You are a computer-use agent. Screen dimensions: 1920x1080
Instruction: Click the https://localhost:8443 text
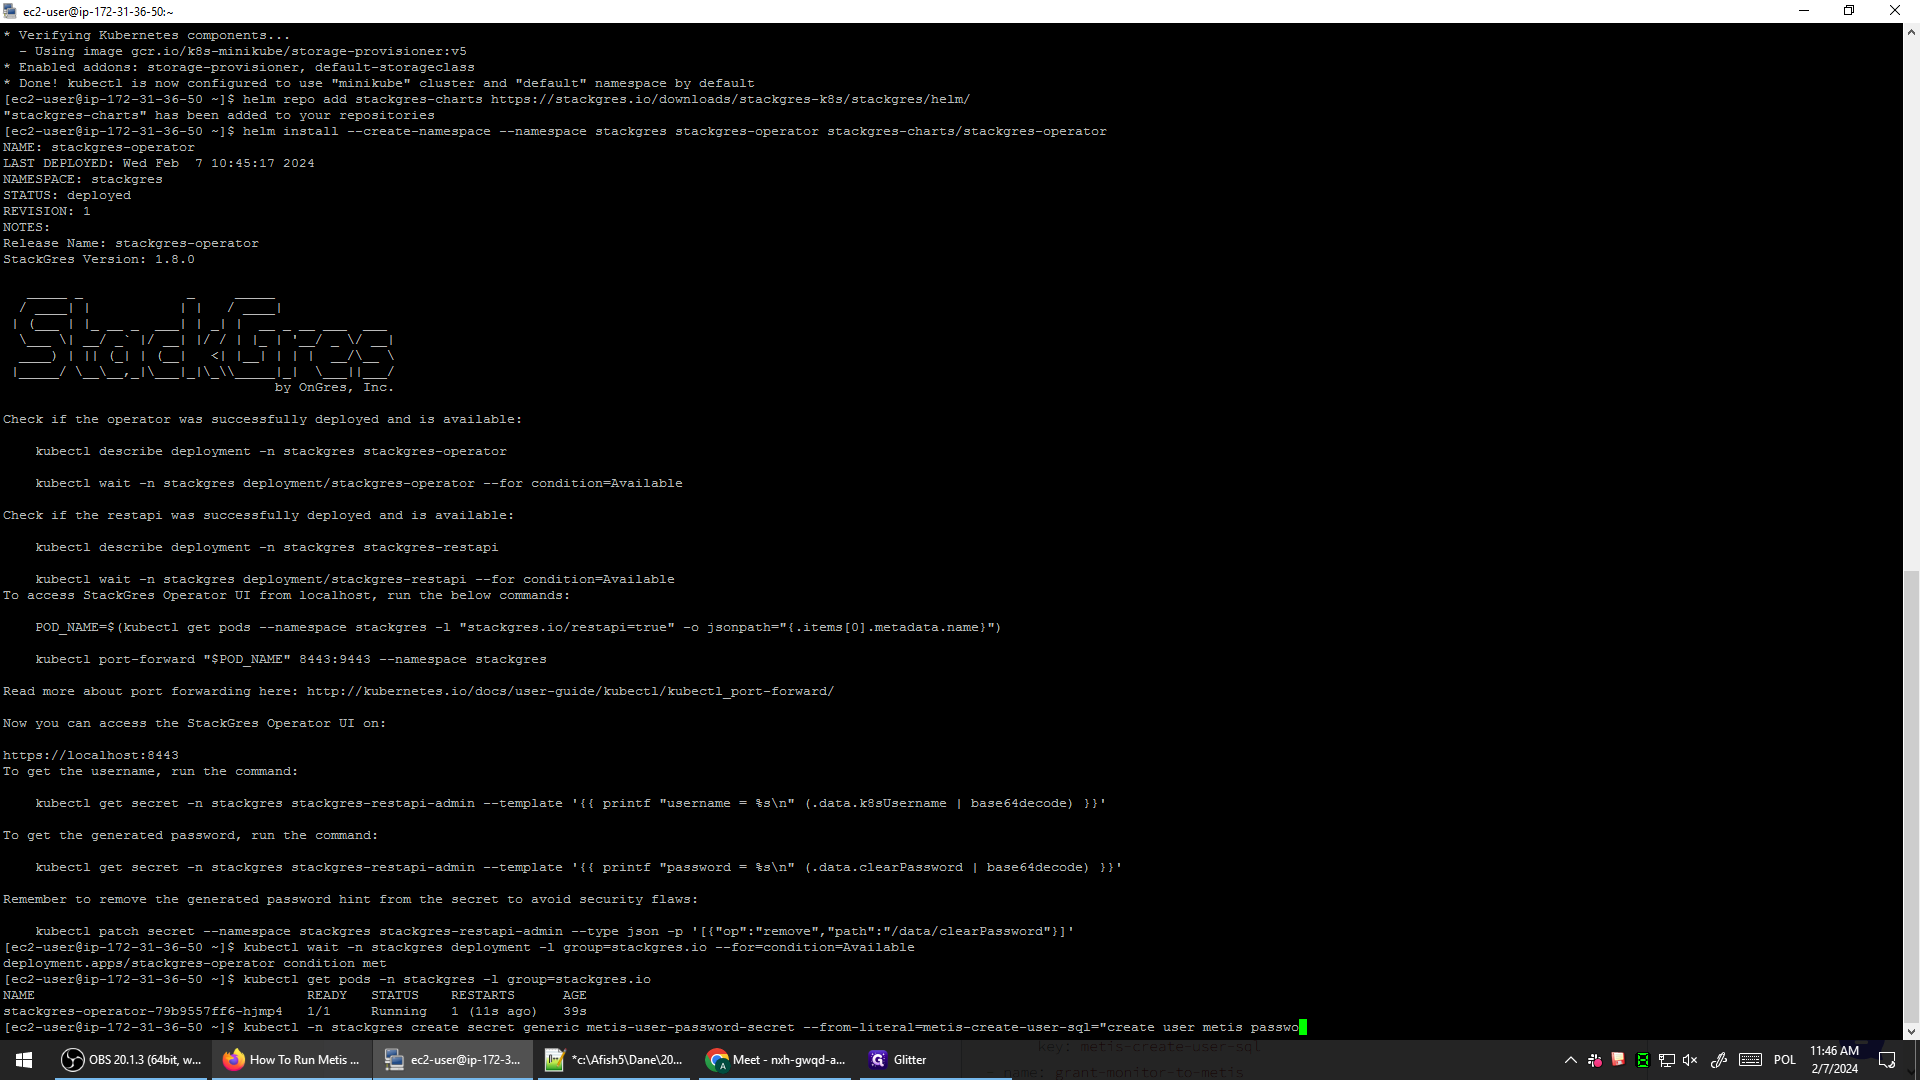point(91,755)
